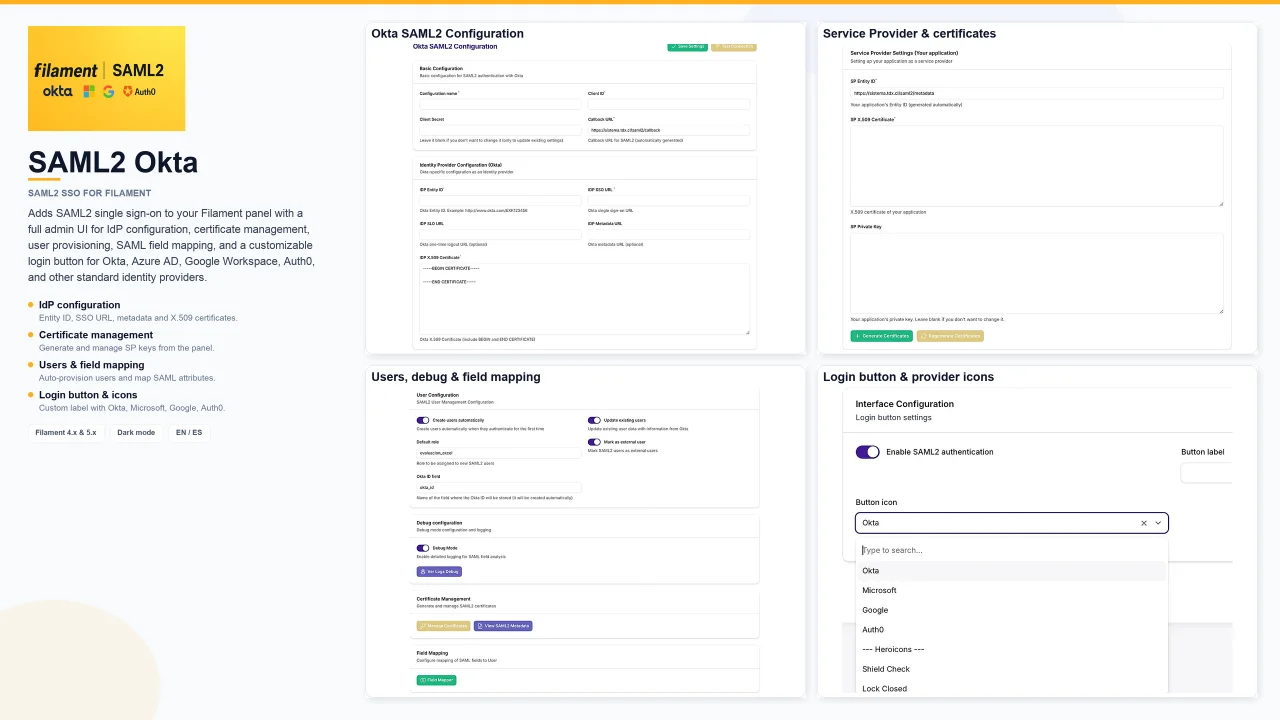Image resolution: width=1280 pixels, height=720 pixels.
Task: Click the SP Private Key textarea
Action: coord(1037,274)
